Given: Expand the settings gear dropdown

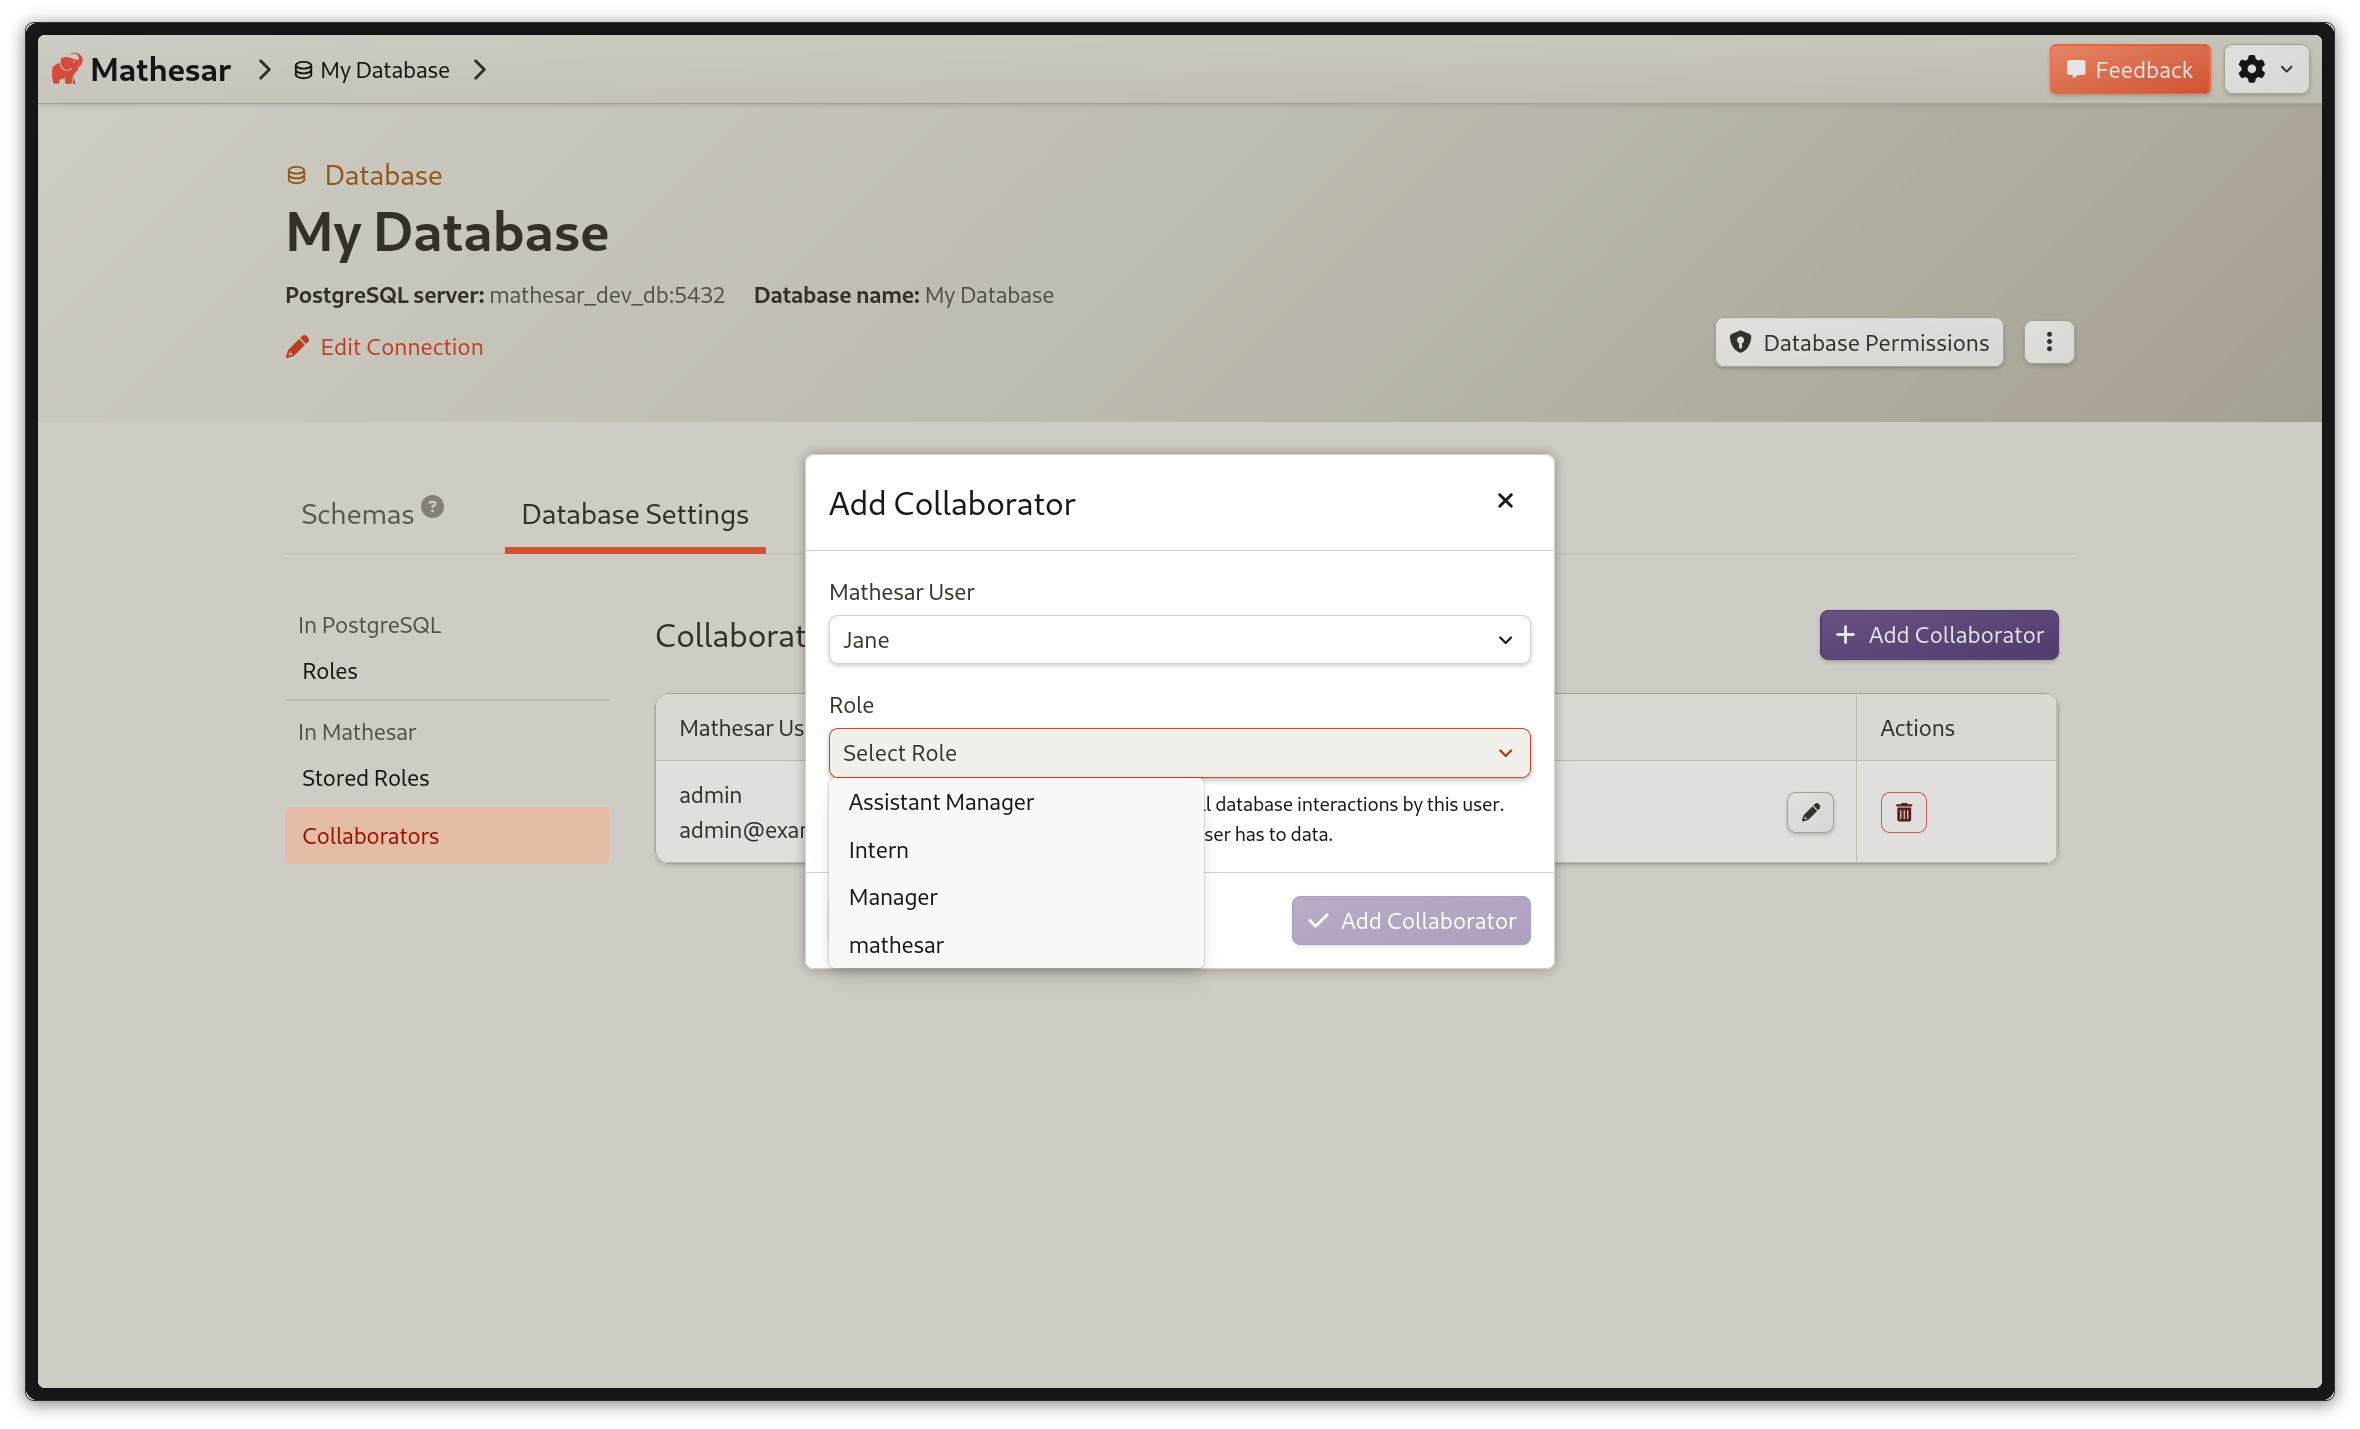Looking at the screenshot, I should point(2265,69).
